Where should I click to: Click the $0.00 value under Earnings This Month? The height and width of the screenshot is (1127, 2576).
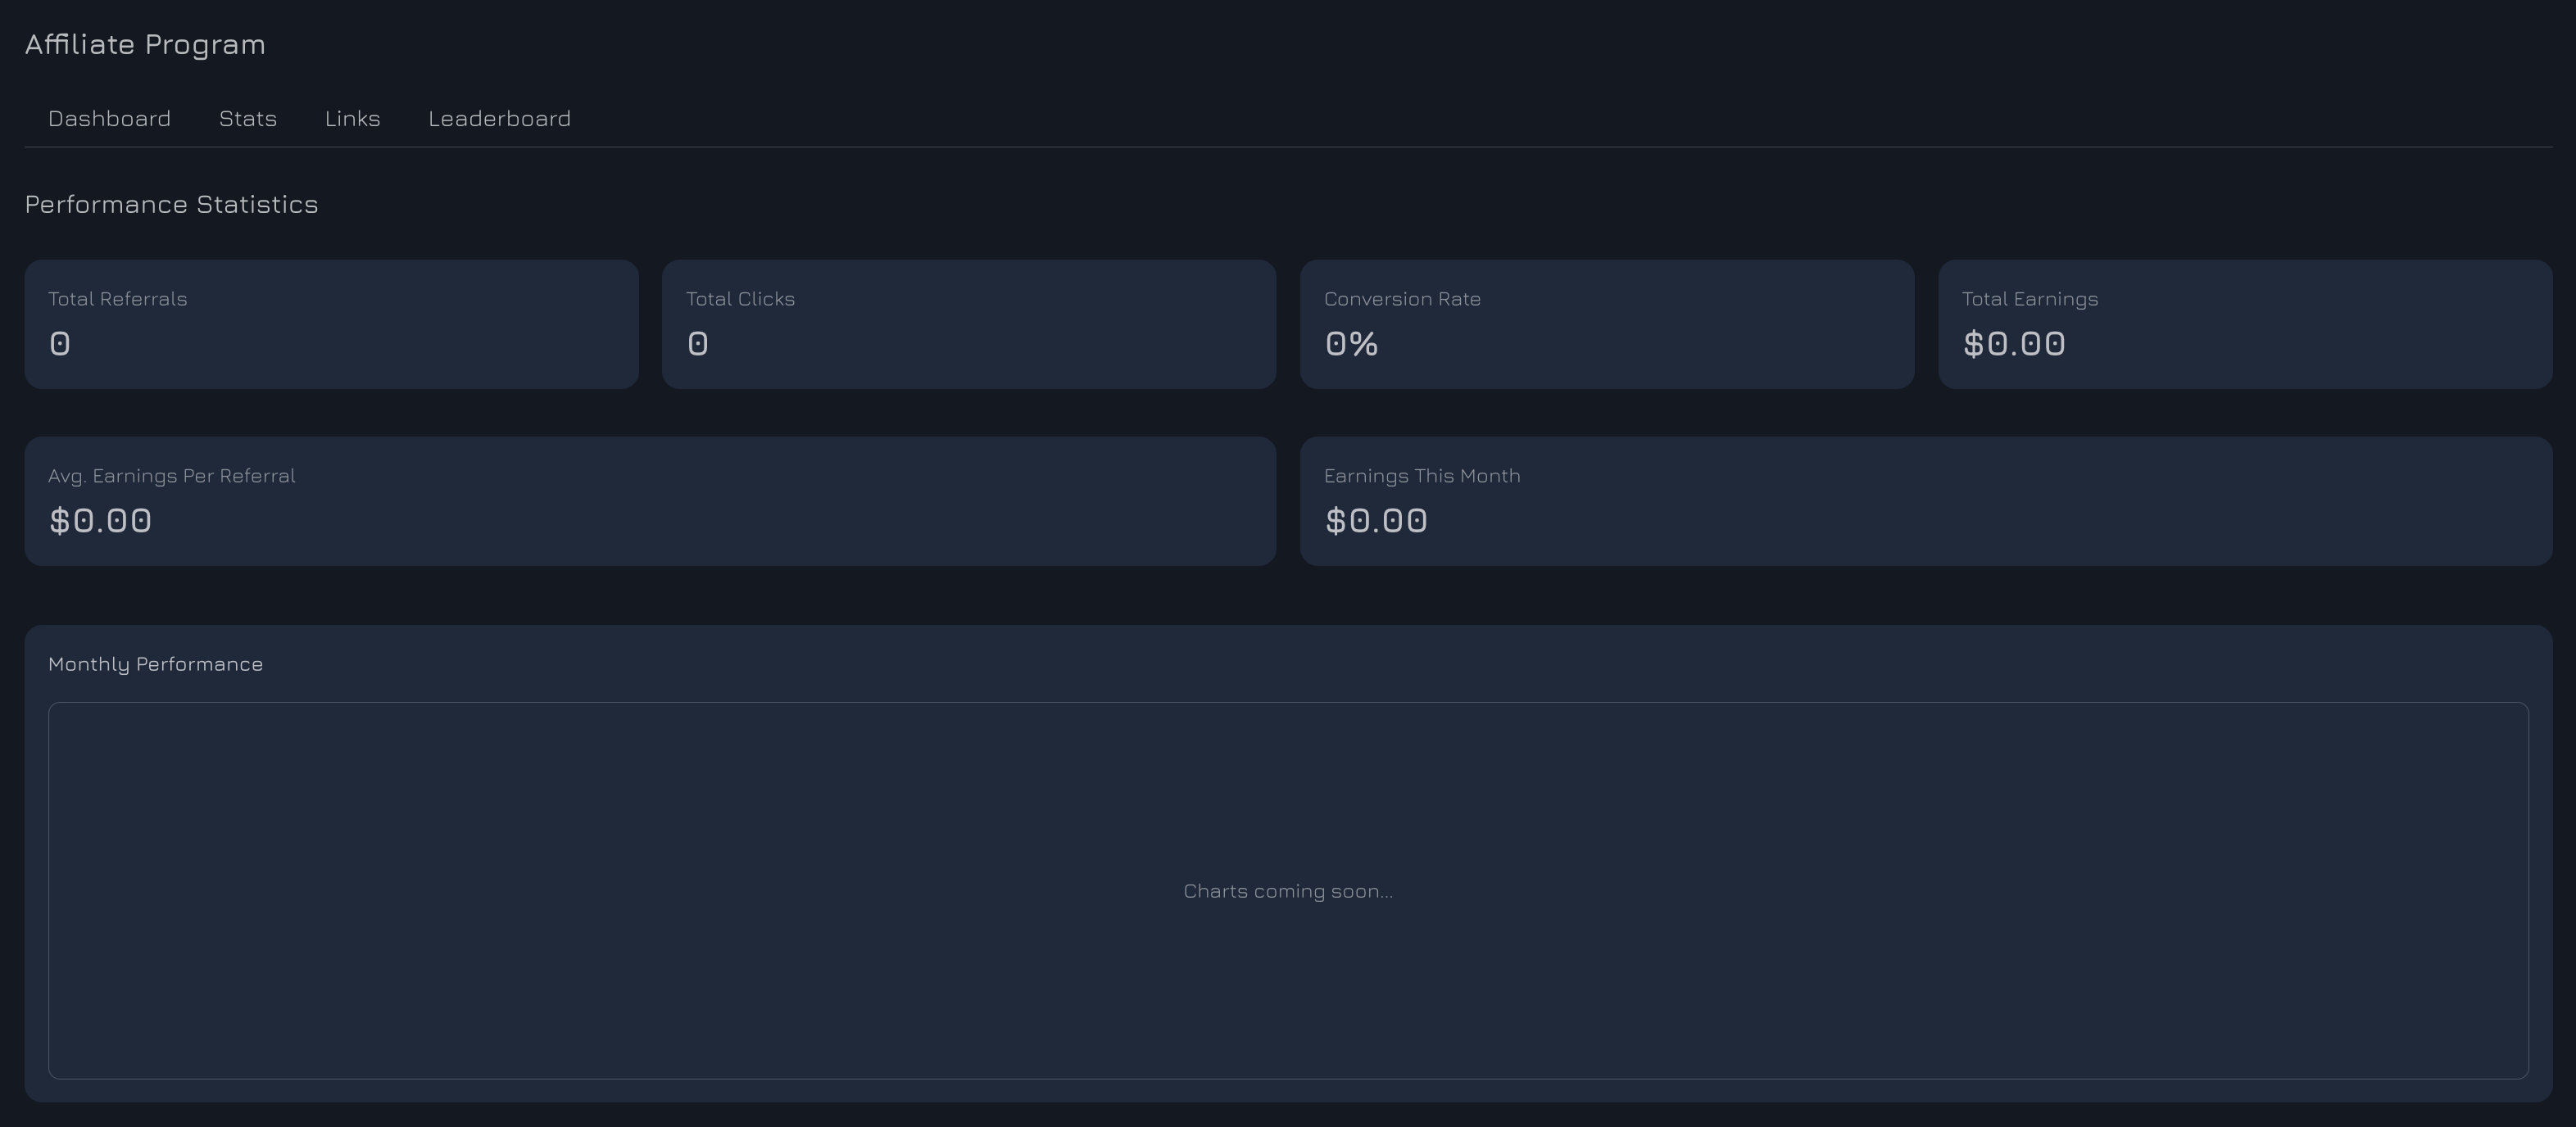(x=1375, y=521)
